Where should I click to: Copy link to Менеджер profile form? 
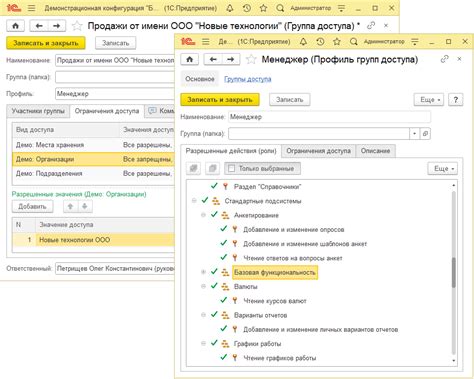pyautogui.click(x=444, y=59)
